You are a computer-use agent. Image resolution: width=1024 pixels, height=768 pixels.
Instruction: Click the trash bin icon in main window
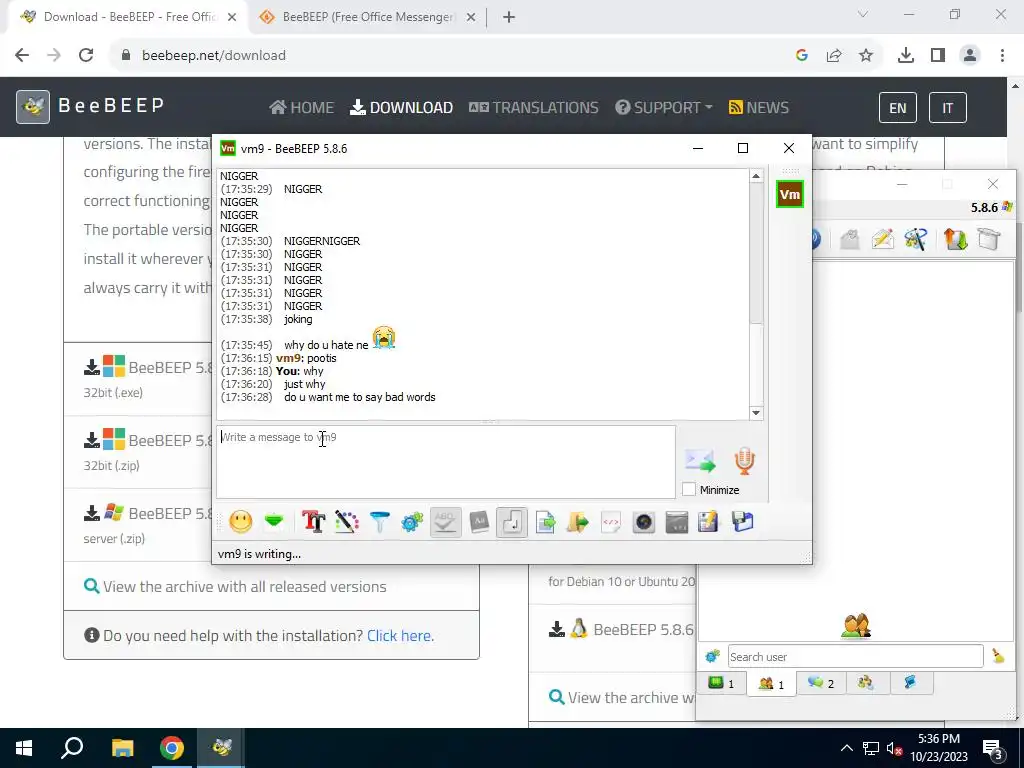pos(989,240)
